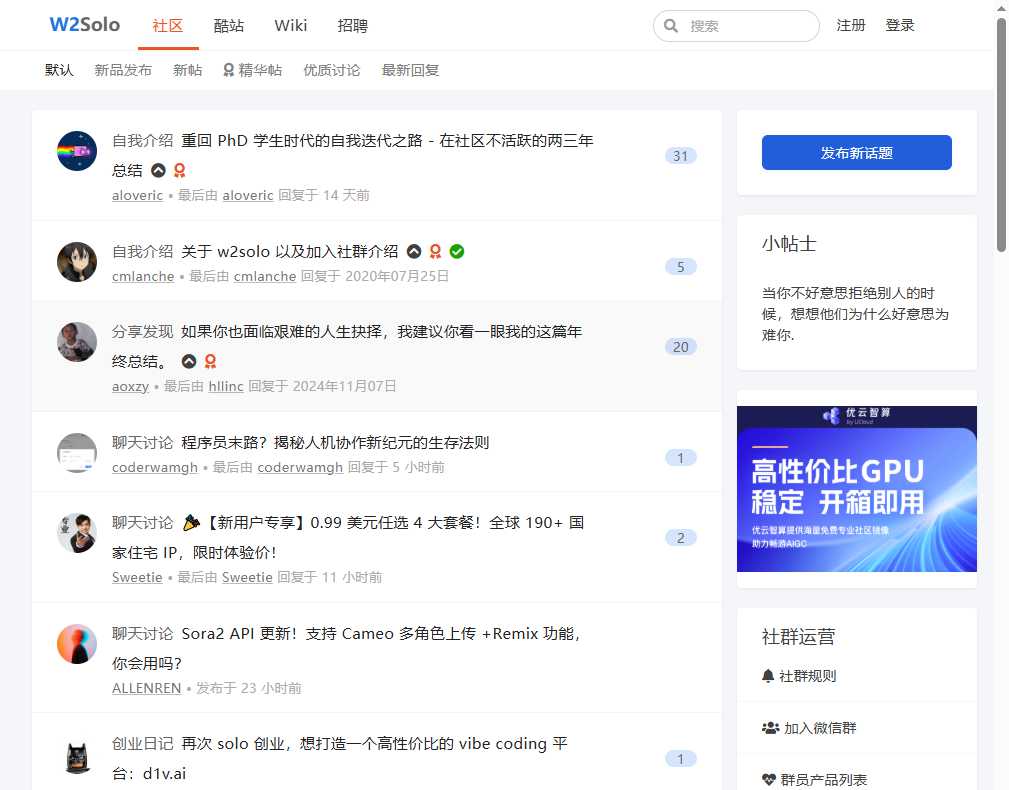Open the Wiki page
Image resolution: width=1009 pixels, height=790 pixels.
[290, 26]
